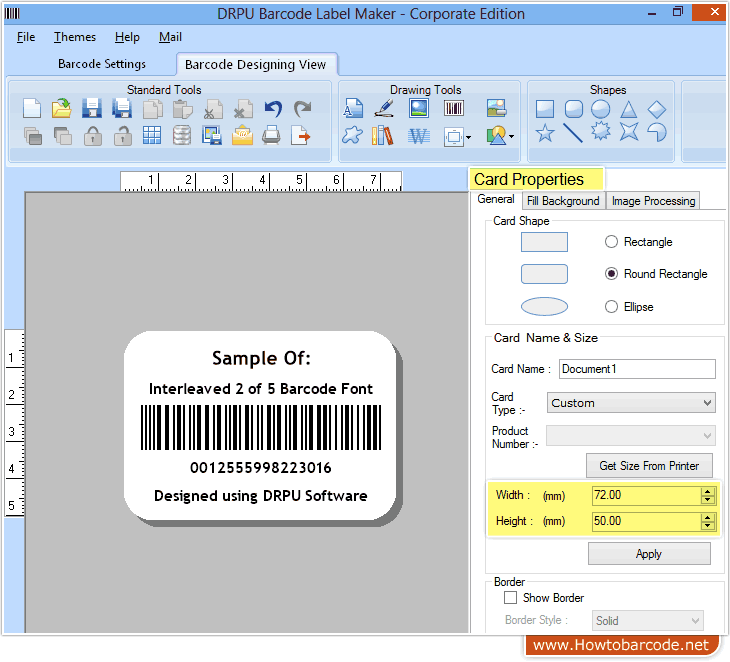Click the export document arrow icon
The image size is (730, 662).
pyautogui.click(x=301, y=135)
